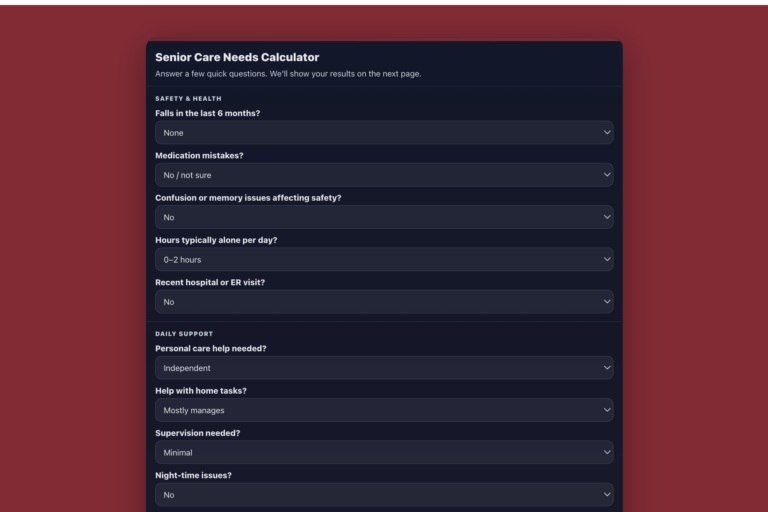This screenshot has height=512, width=768.
Task: Click the chevron arrow beside Mostly manages
Action: pyautogui.click(x=607, y=410)
